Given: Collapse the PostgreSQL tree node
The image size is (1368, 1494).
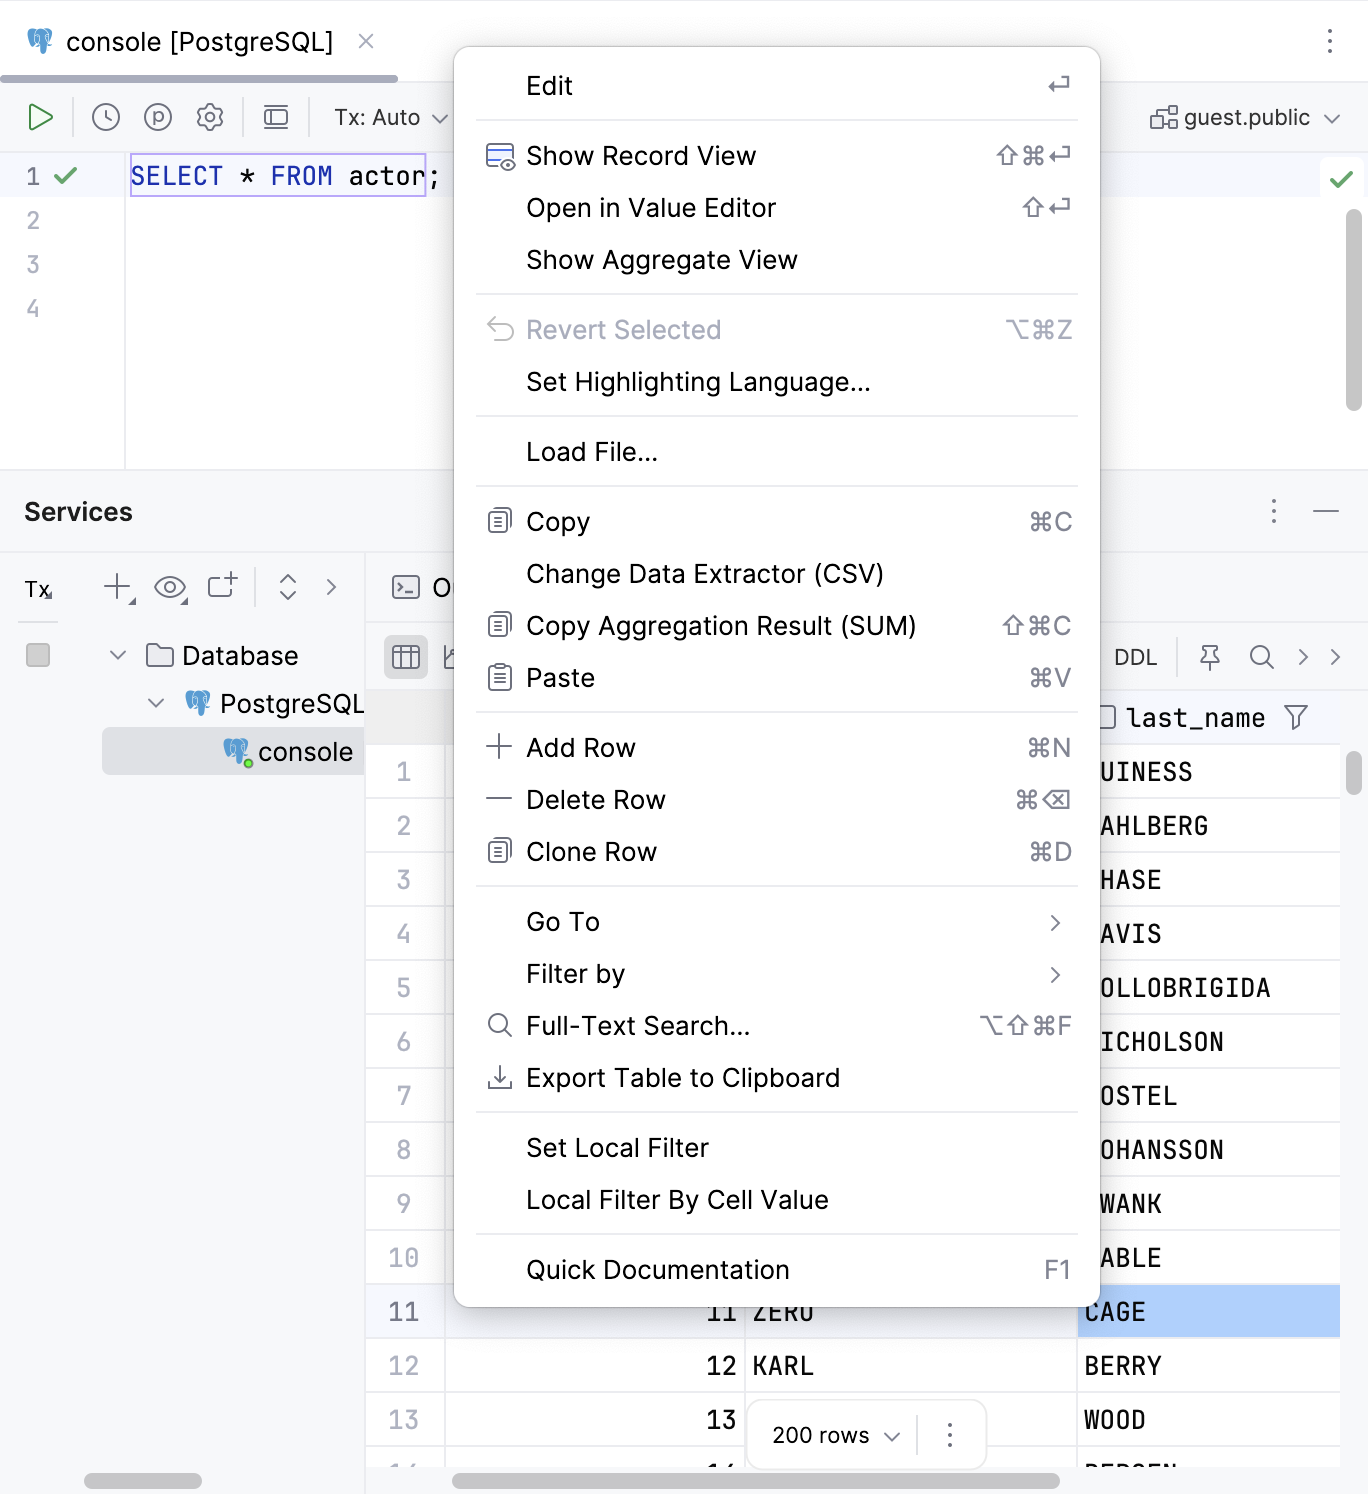Looking at the screenshot, I should click(x=156, y=703).
